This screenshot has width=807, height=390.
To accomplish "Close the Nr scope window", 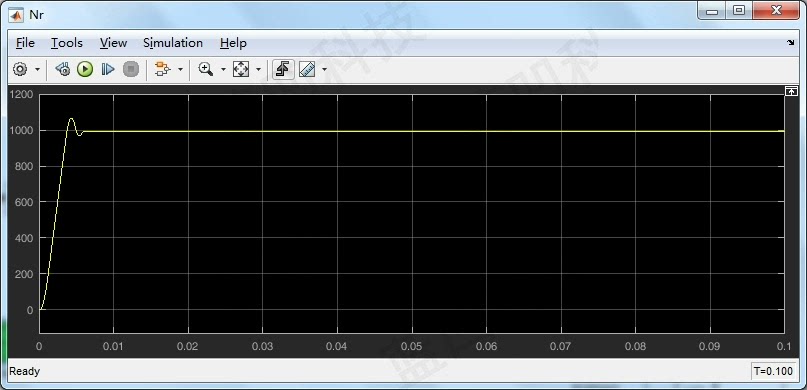I will click(777, 10).
